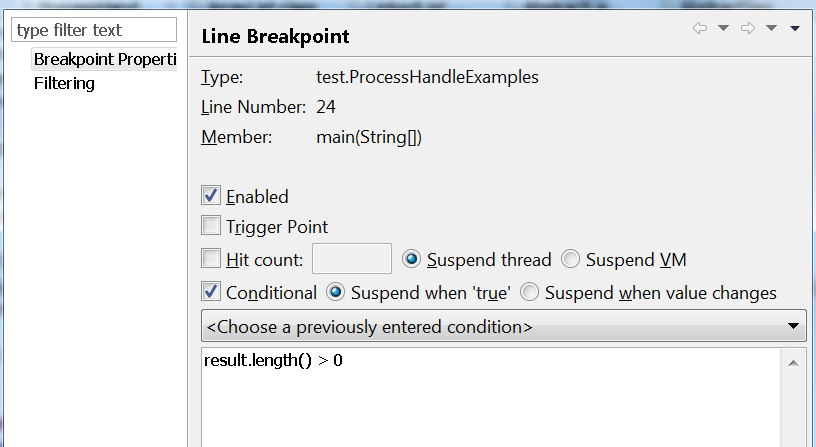Open the forward history dropdown arrow
Screen dimensions: 816x447
pyautogui.click(x=771, y=28)
